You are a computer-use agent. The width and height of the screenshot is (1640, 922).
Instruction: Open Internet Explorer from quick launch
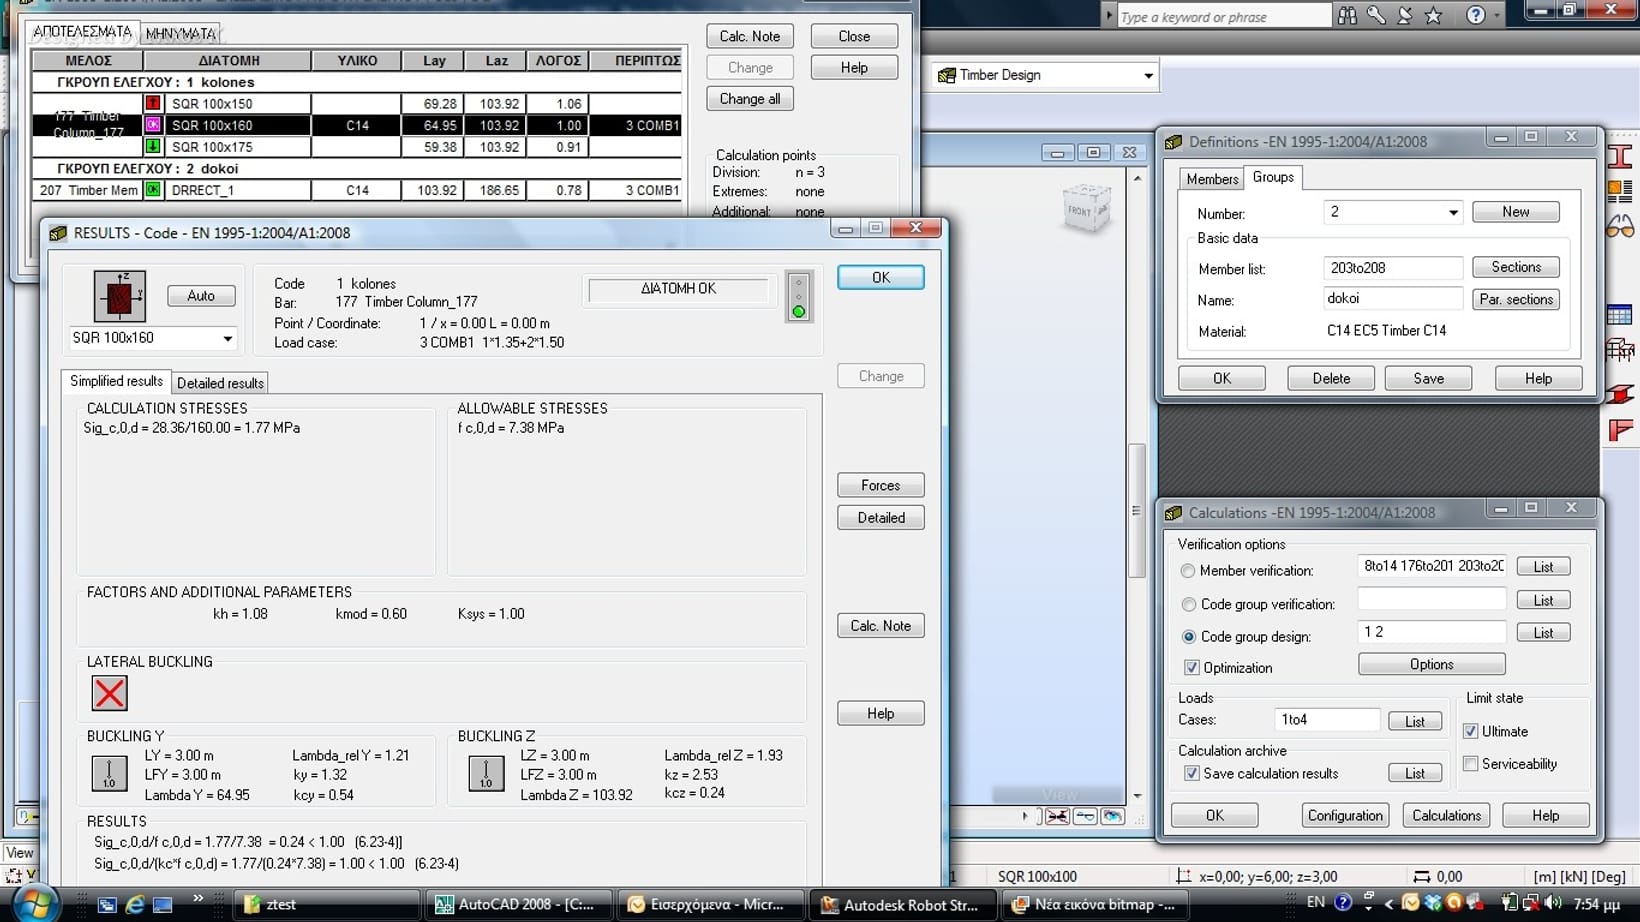click(x=134, y=905)
